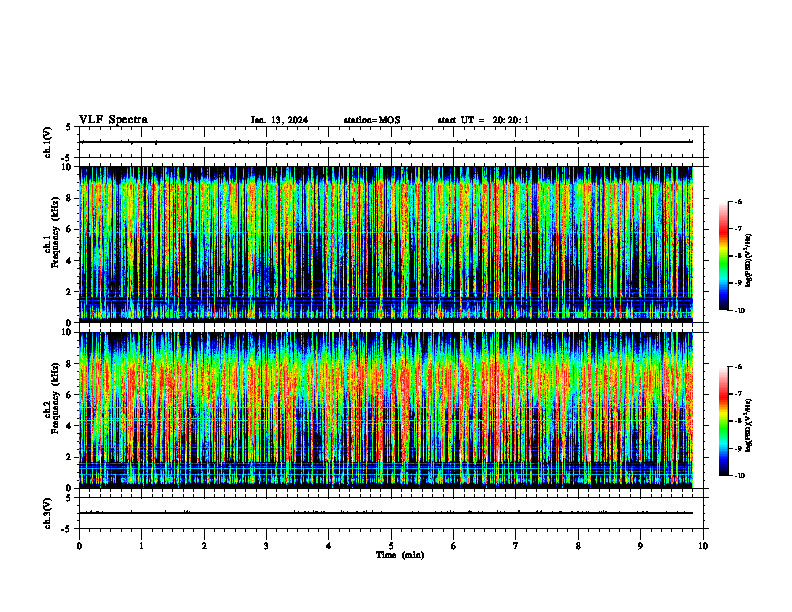
Task: Select the ch.1 "Frequency (kHz)" axis label
Action: (56, 233)
